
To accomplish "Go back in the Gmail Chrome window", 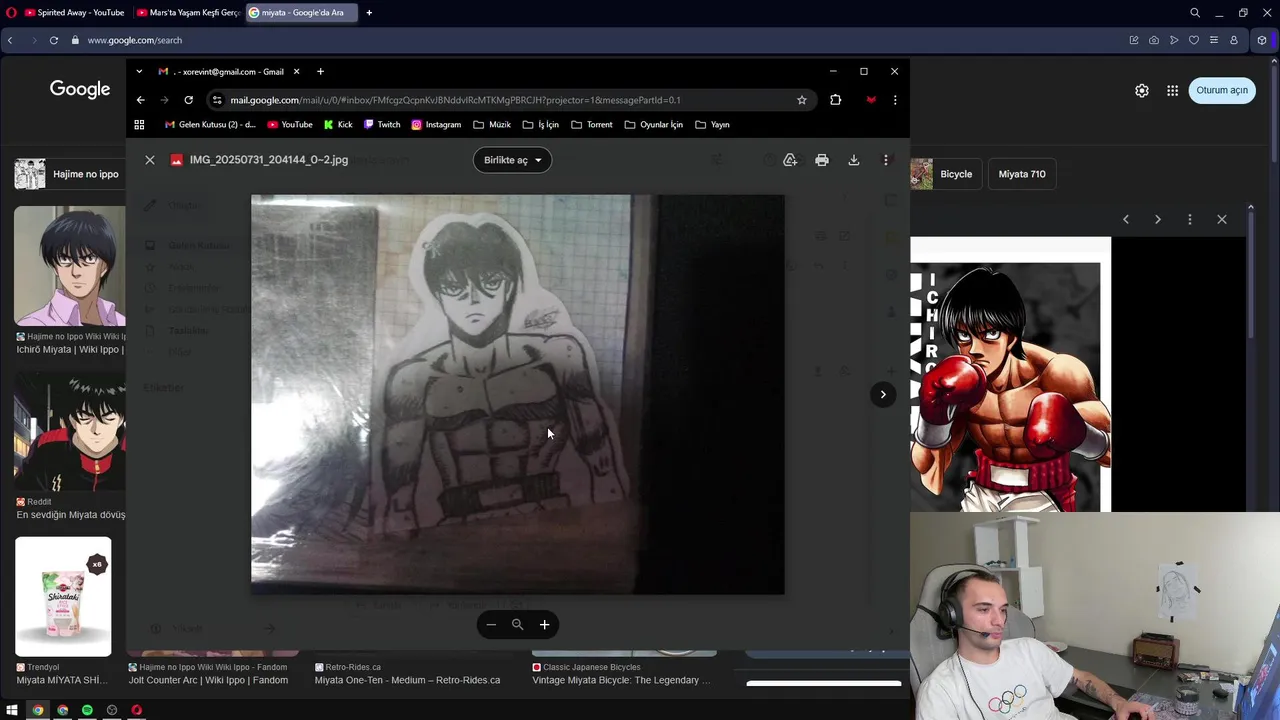I will tap(140, 100).
